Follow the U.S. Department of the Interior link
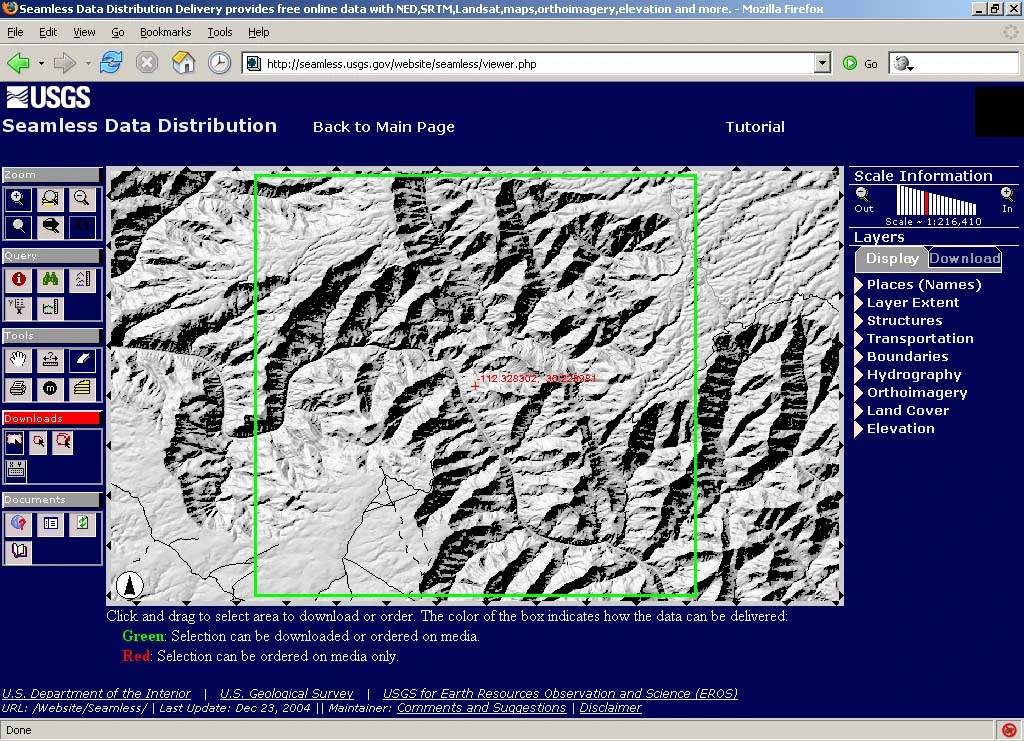 coord(97,693)
